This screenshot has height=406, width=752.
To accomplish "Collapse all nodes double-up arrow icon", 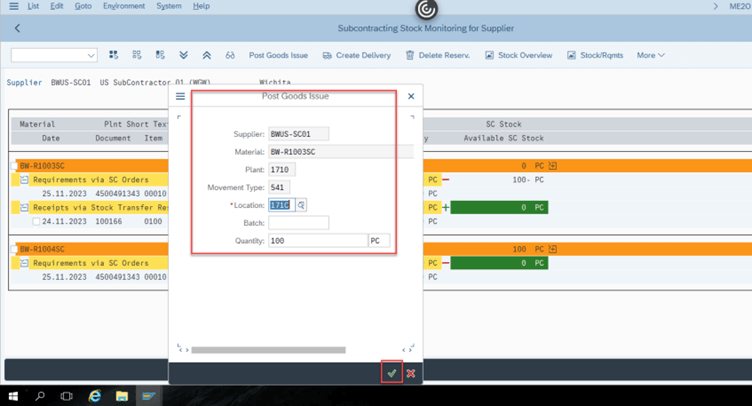I will 207,55.
